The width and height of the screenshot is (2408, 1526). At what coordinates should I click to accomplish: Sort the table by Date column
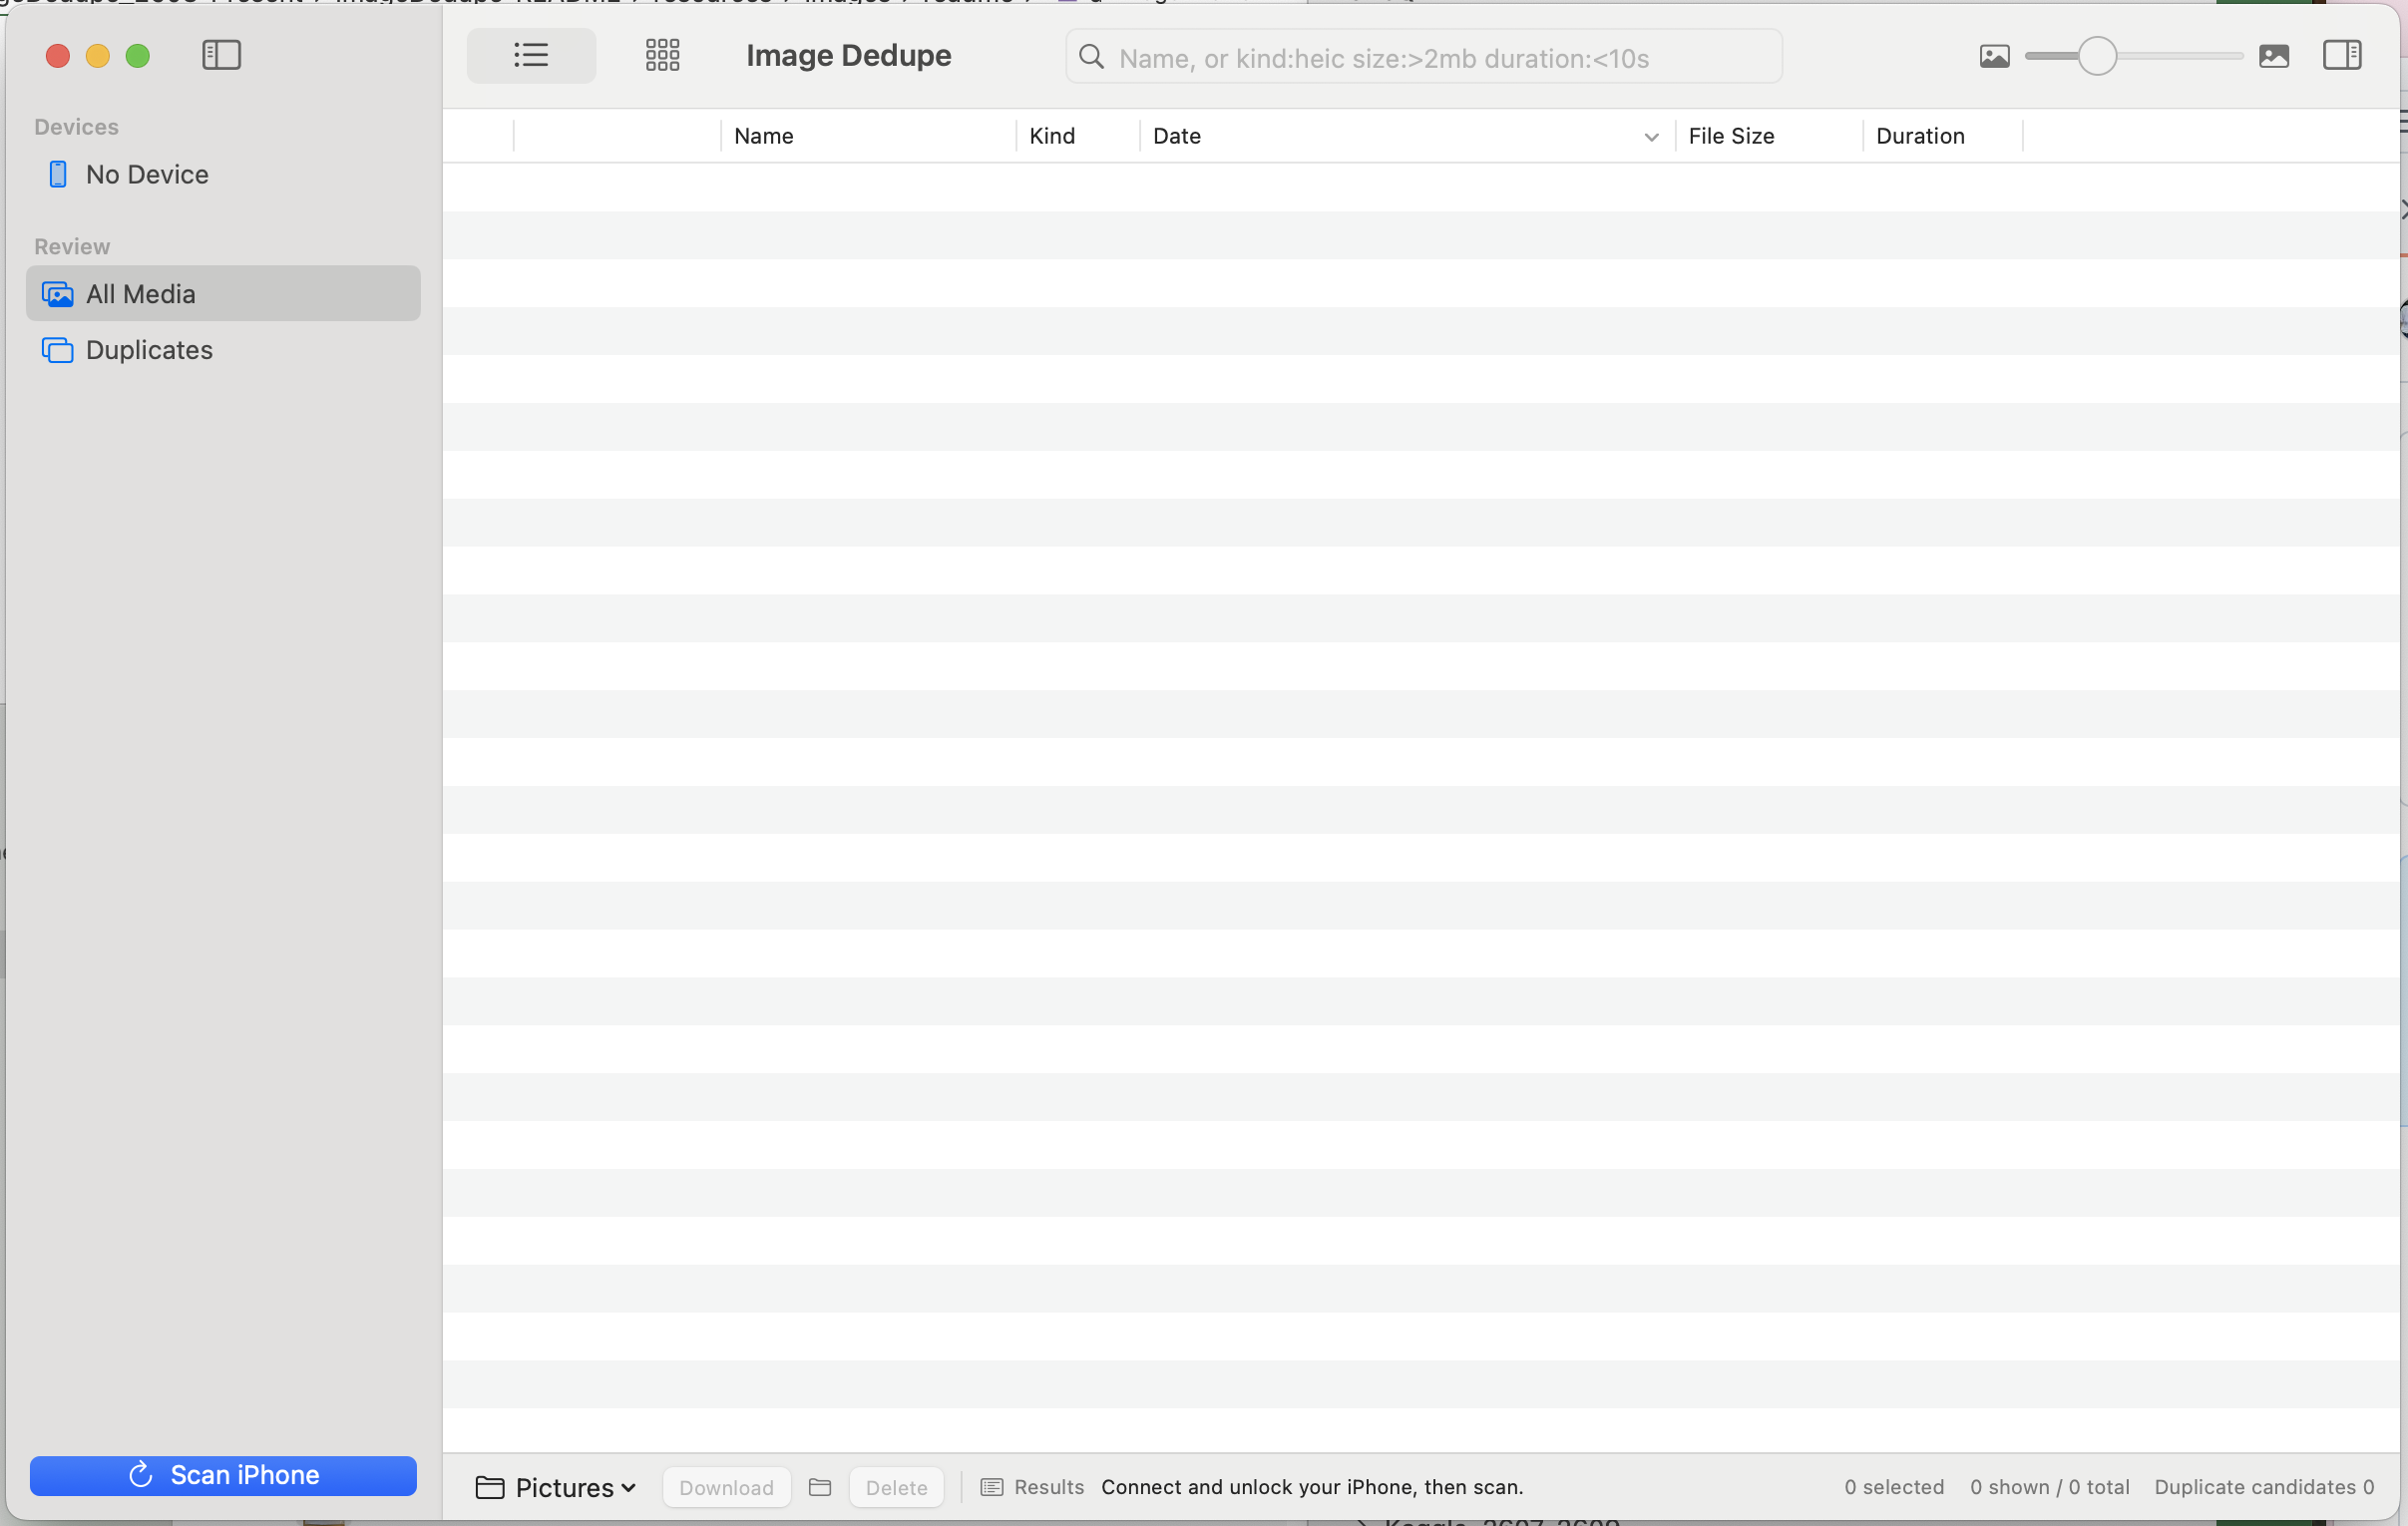pos(1407,136)
